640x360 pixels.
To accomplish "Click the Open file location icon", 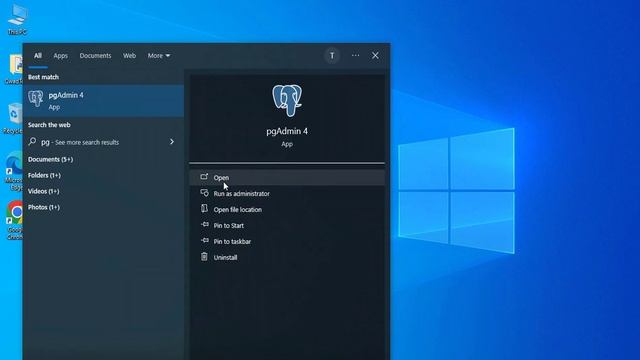I will [204, 208].
